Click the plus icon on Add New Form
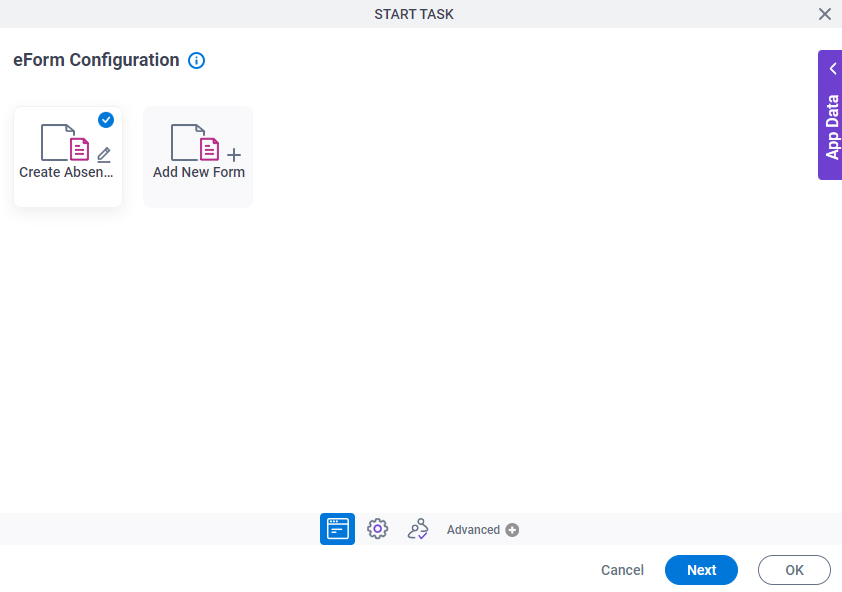 point(234,155)
